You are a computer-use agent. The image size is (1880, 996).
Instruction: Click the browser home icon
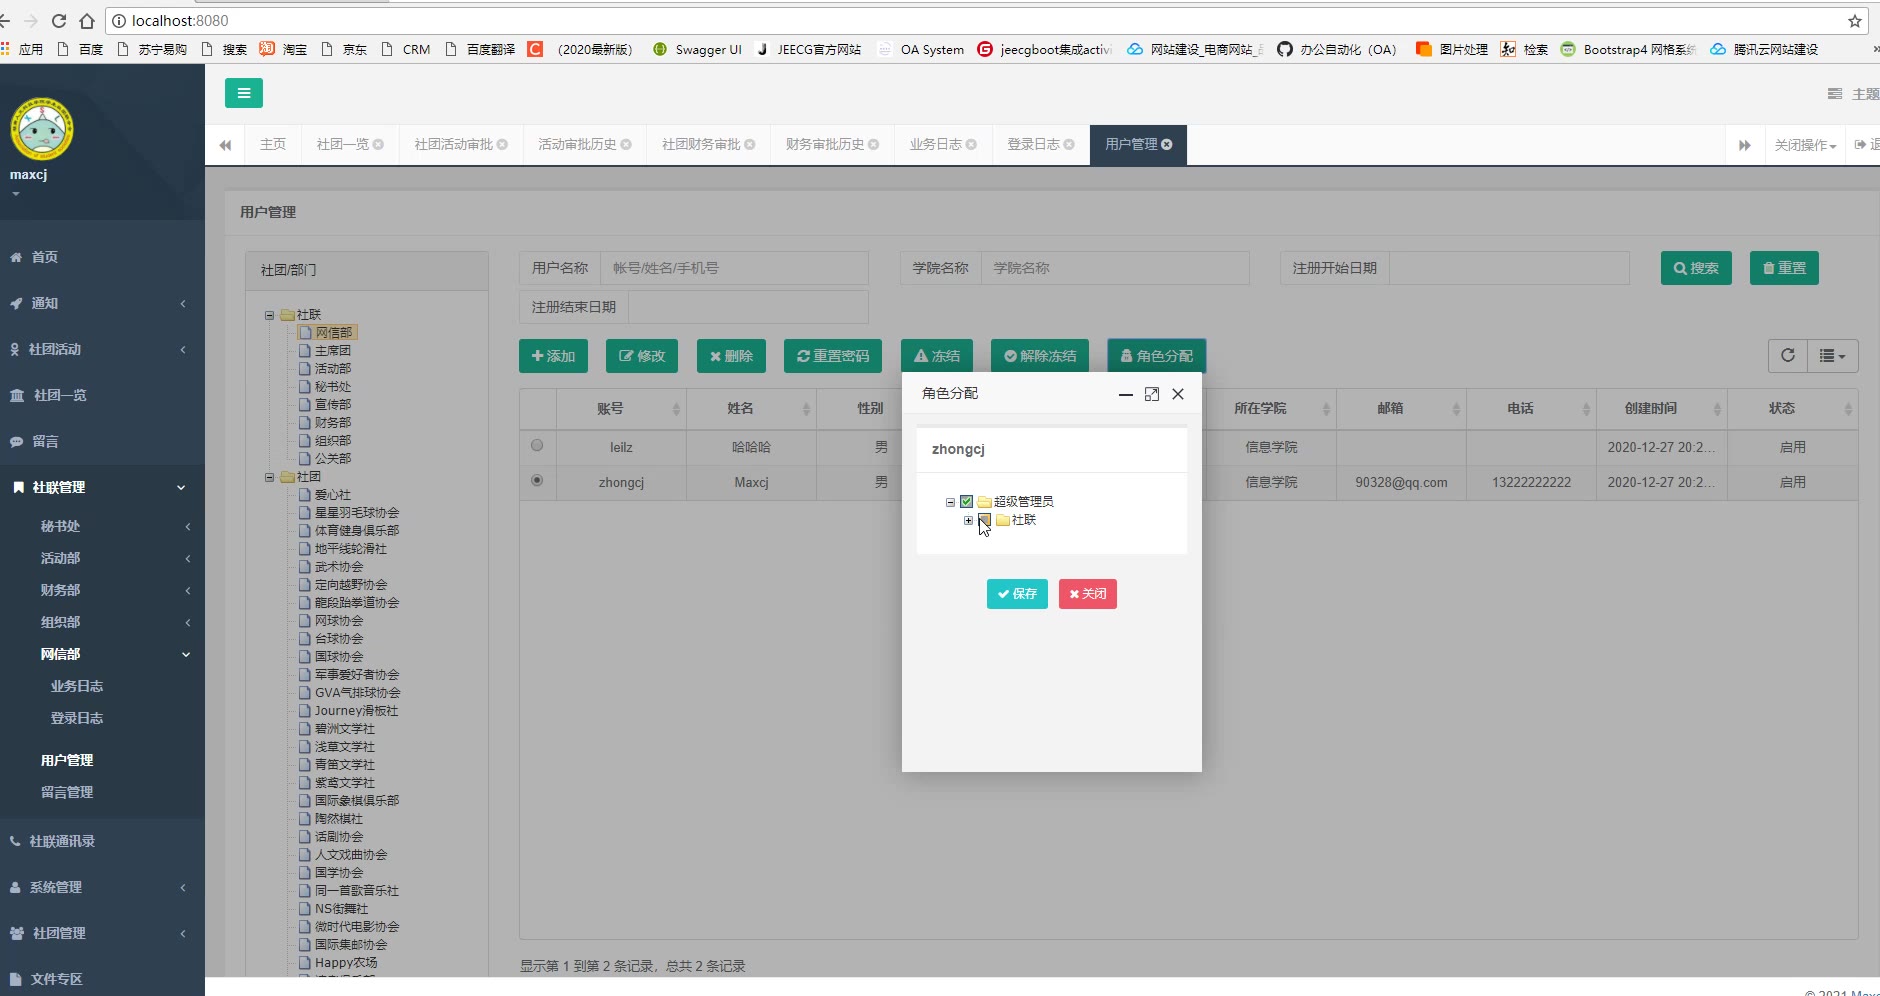[87, 21]
